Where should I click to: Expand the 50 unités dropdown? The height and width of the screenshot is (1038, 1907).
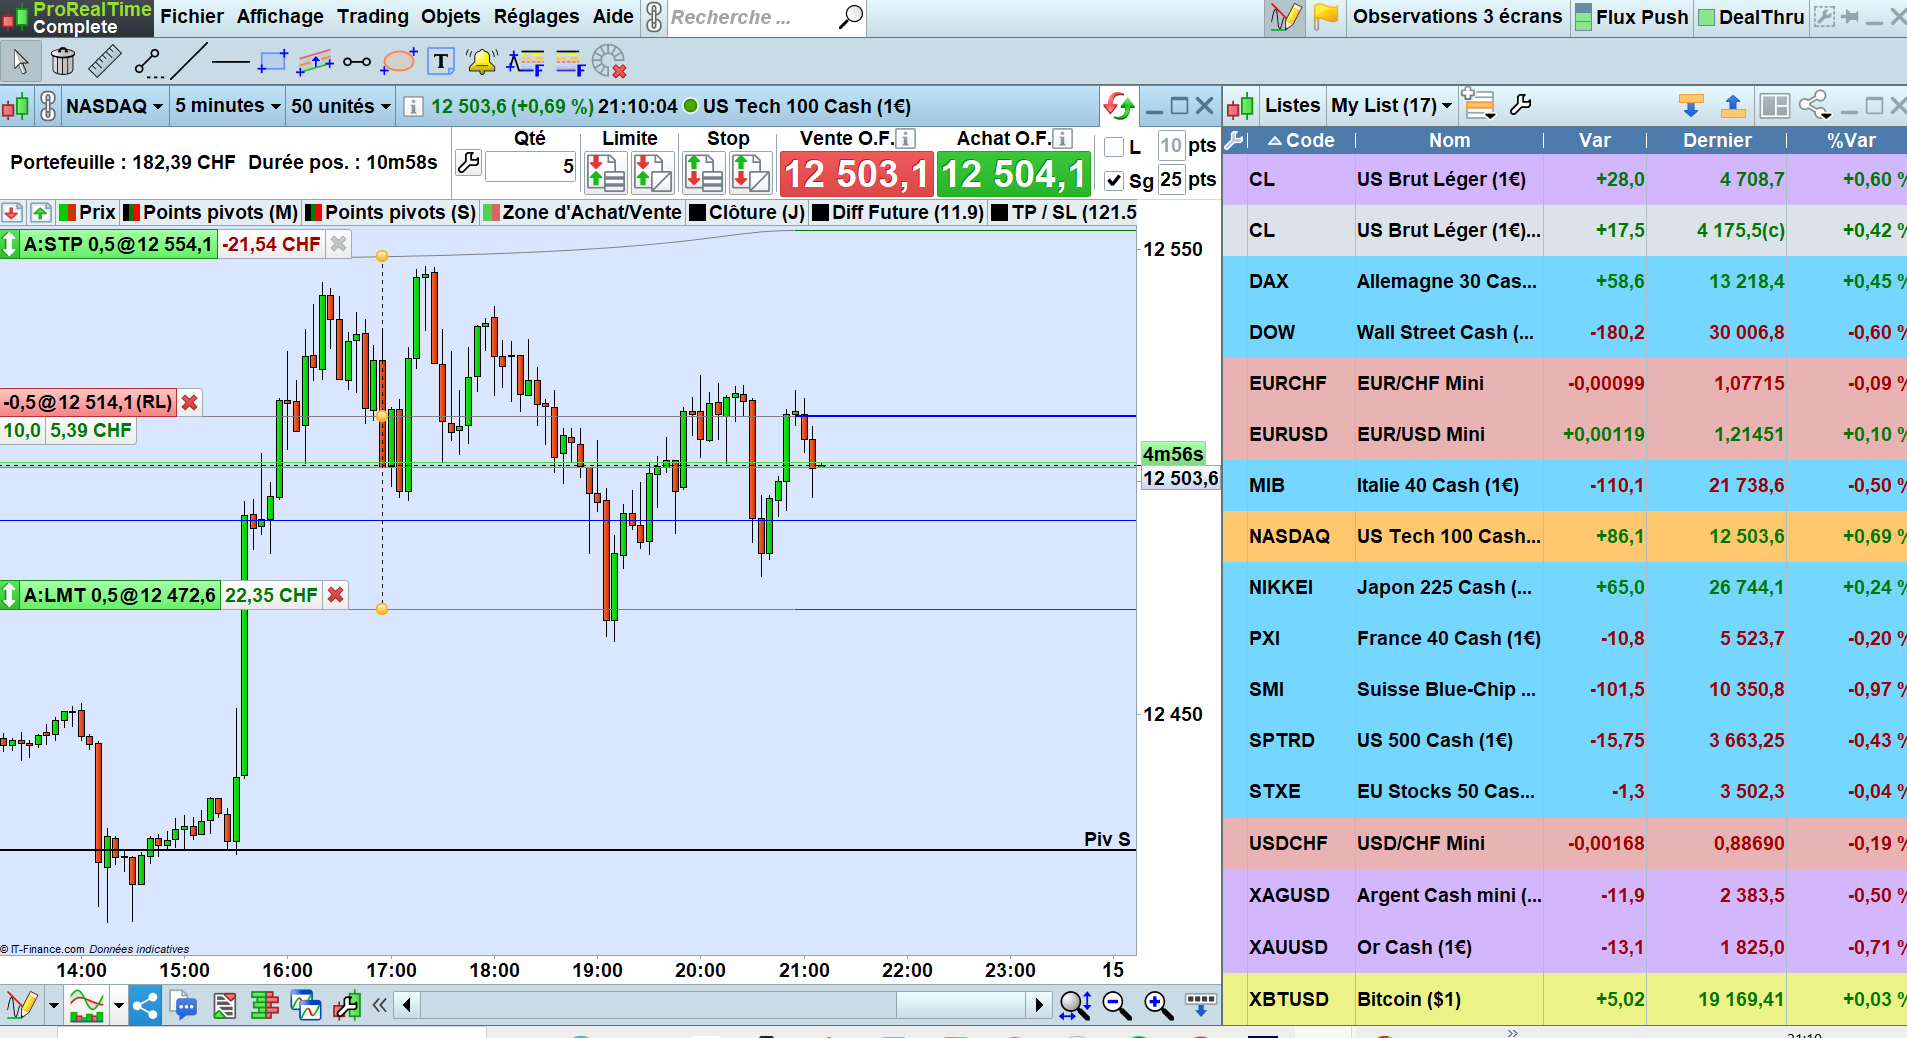[x=340, y=106]
